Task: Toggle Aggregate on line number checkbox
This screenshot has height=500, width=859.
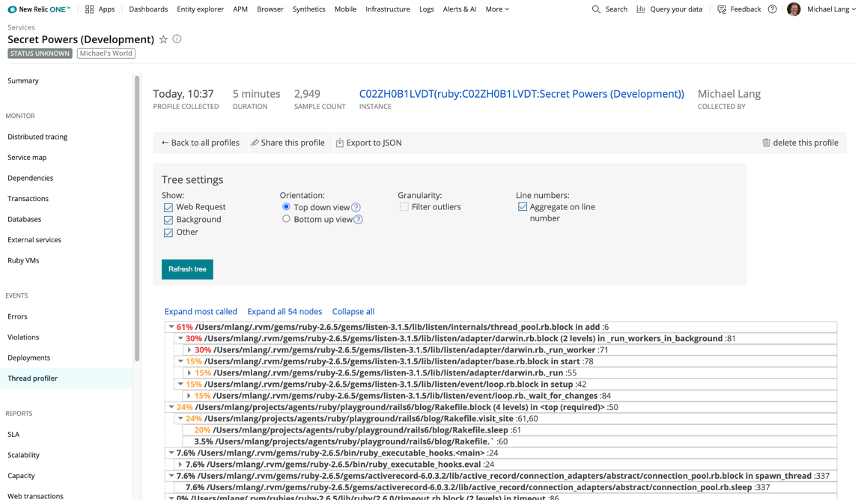Action: coord(523,206)
